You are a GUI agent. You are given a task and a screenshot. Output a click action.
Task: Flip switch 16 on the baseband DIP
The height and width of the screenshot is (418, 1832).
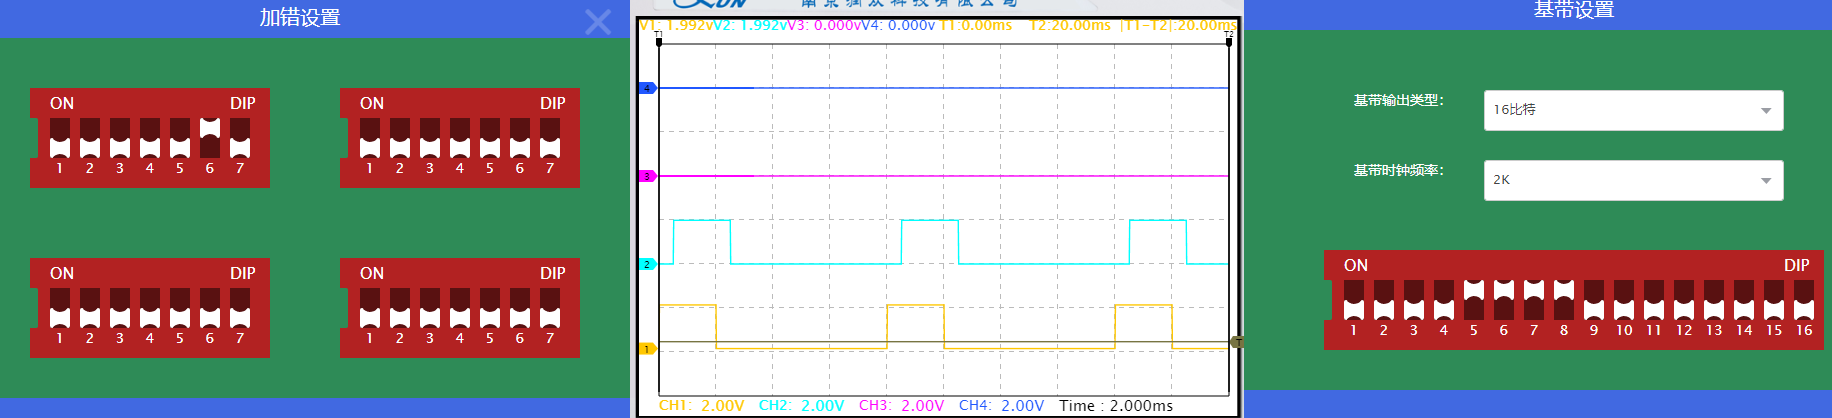click(x=1804, y=299)
